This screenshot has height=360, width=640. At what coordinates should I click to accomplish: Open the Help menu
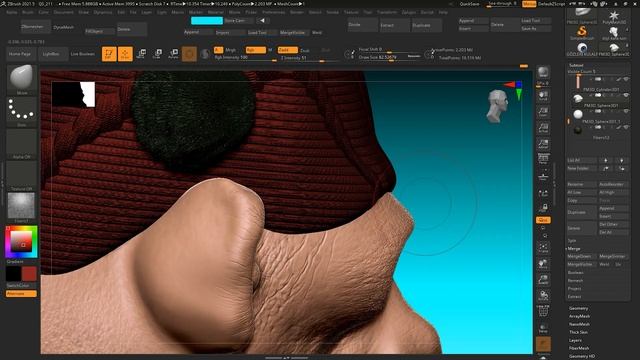443,12
